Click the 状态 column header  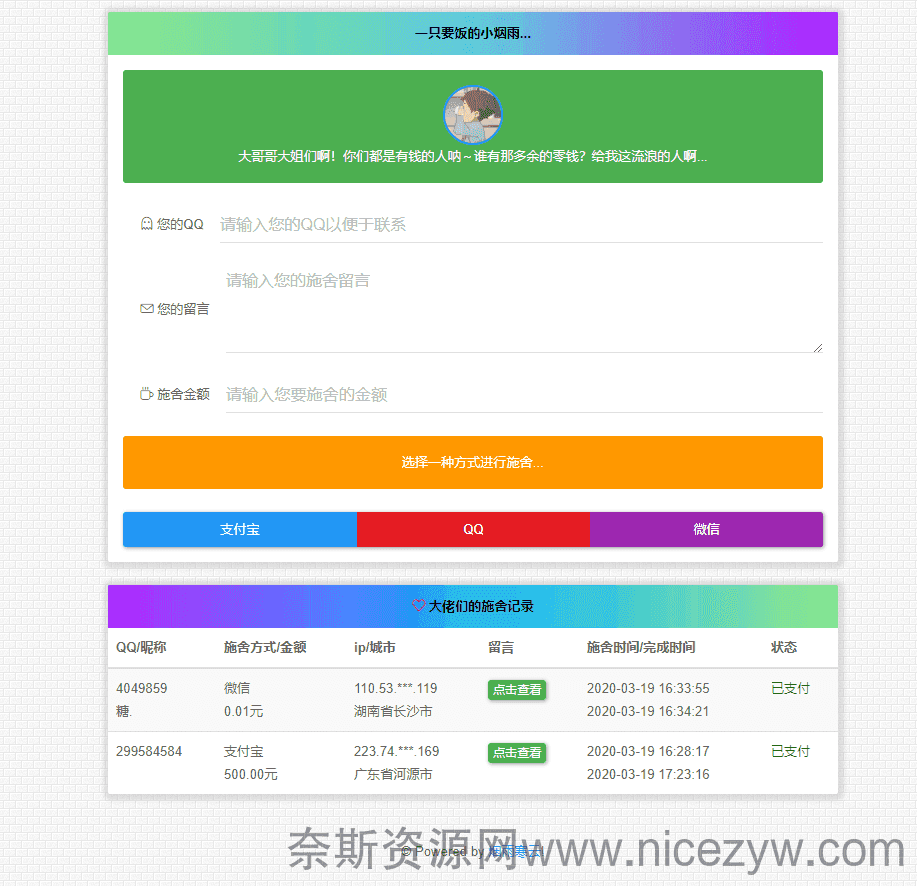(784, 647)
